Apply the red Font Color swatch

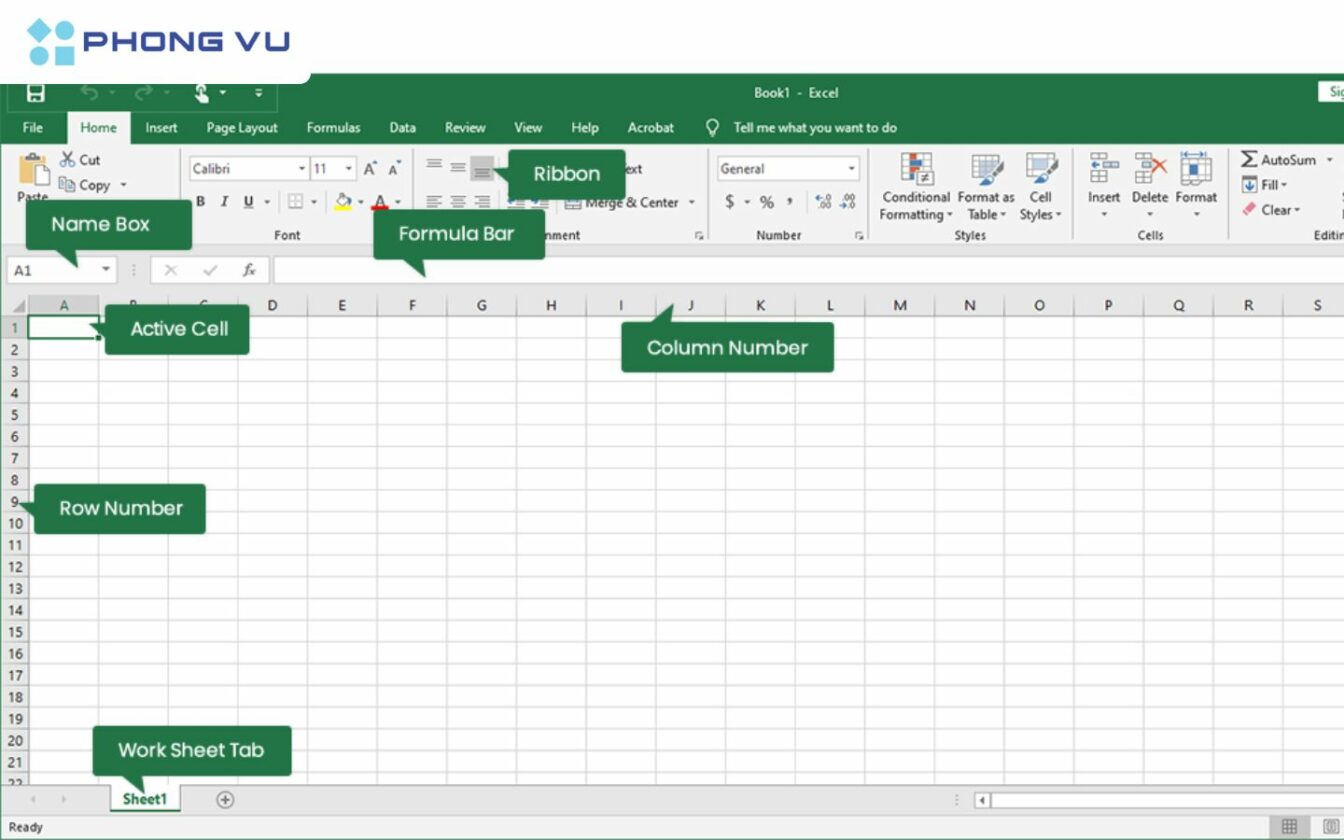pyautogui.click(x=380, y=202)
